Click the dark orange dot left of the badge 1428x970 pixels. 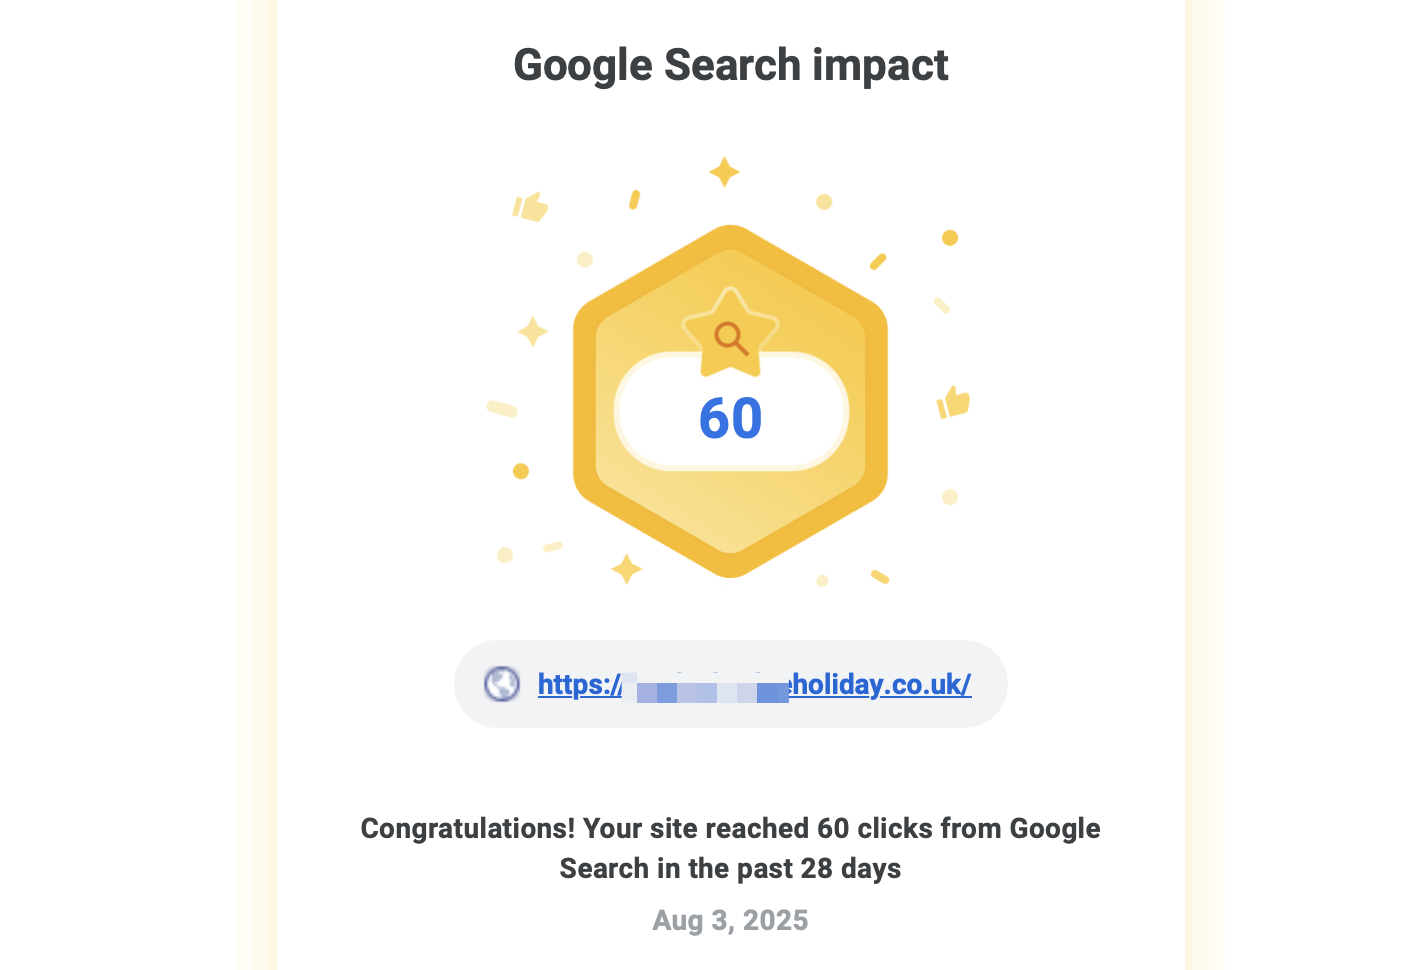[x=521, y=471]
